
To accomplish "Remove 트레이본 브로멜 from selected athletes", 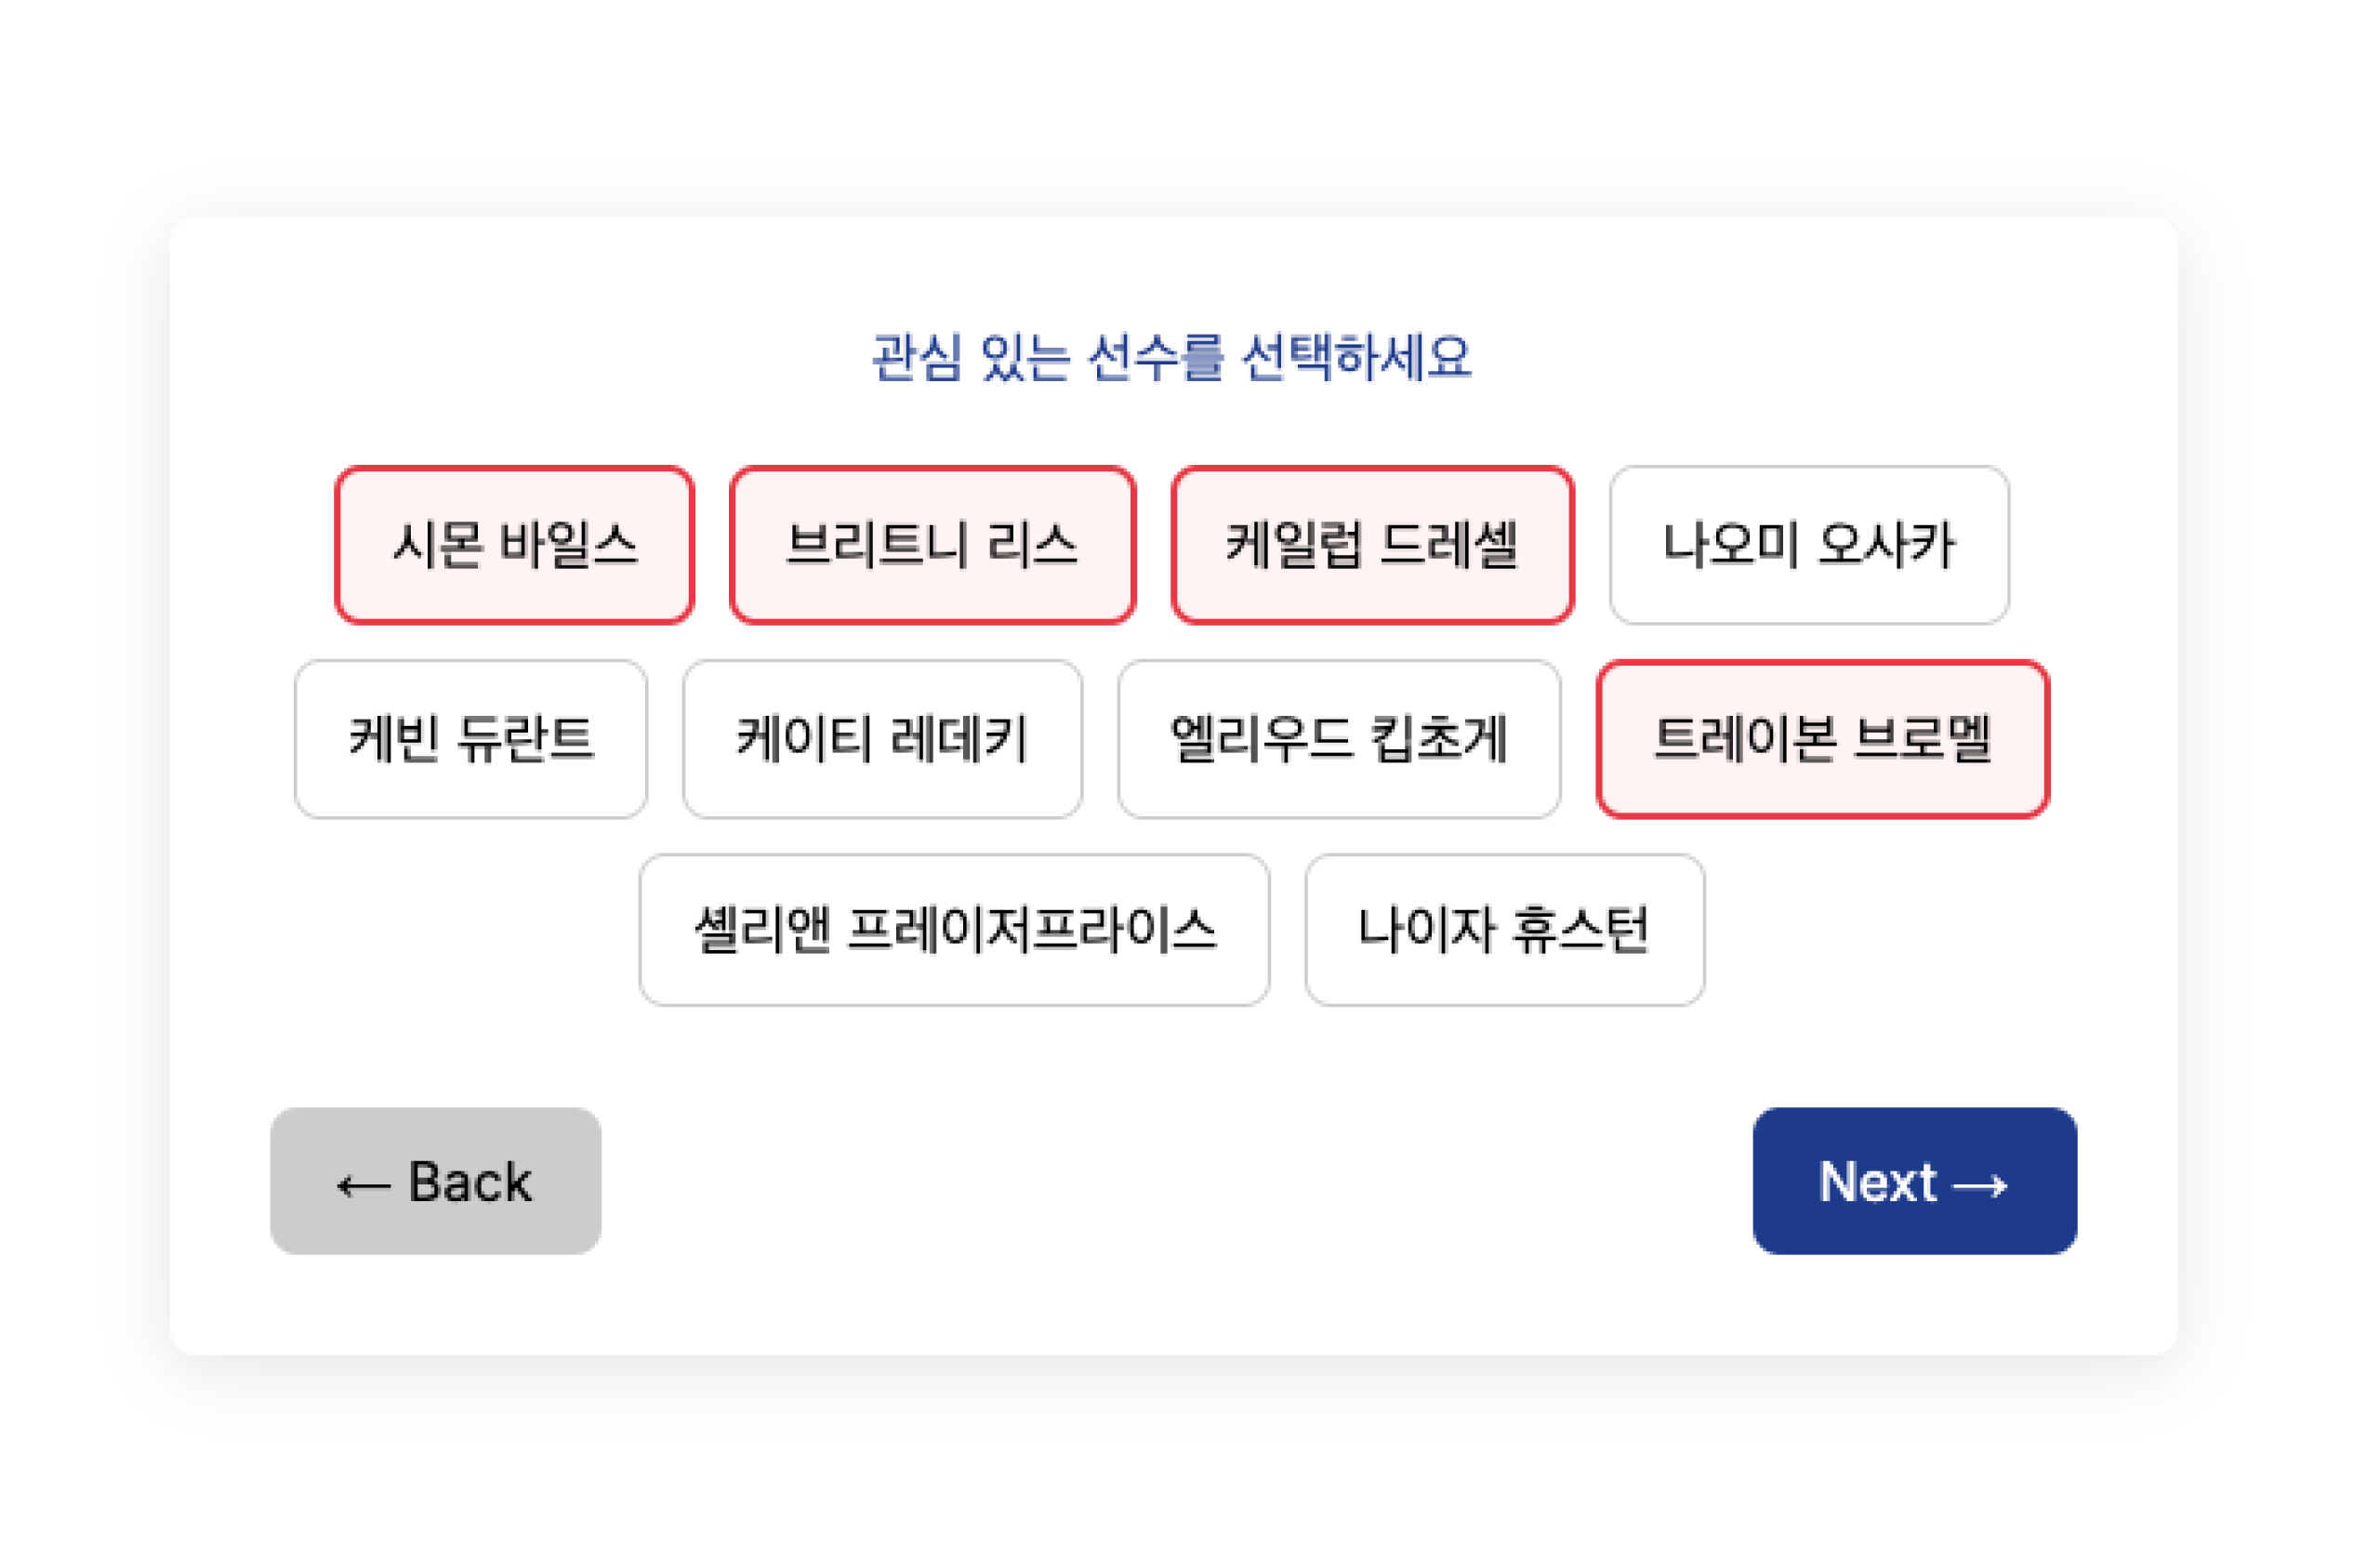I will 1822,738.
